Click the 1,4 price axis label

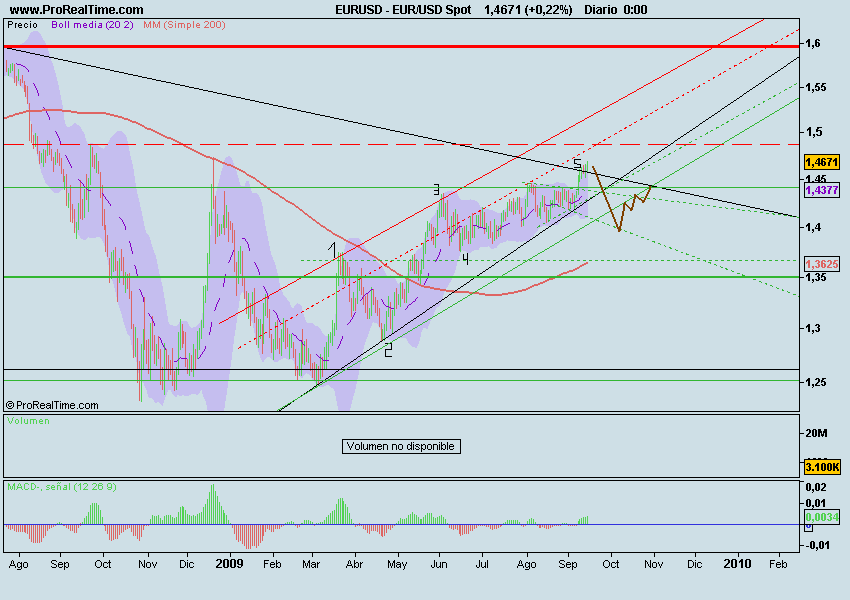pyautogui.click(x=813, y=227)
